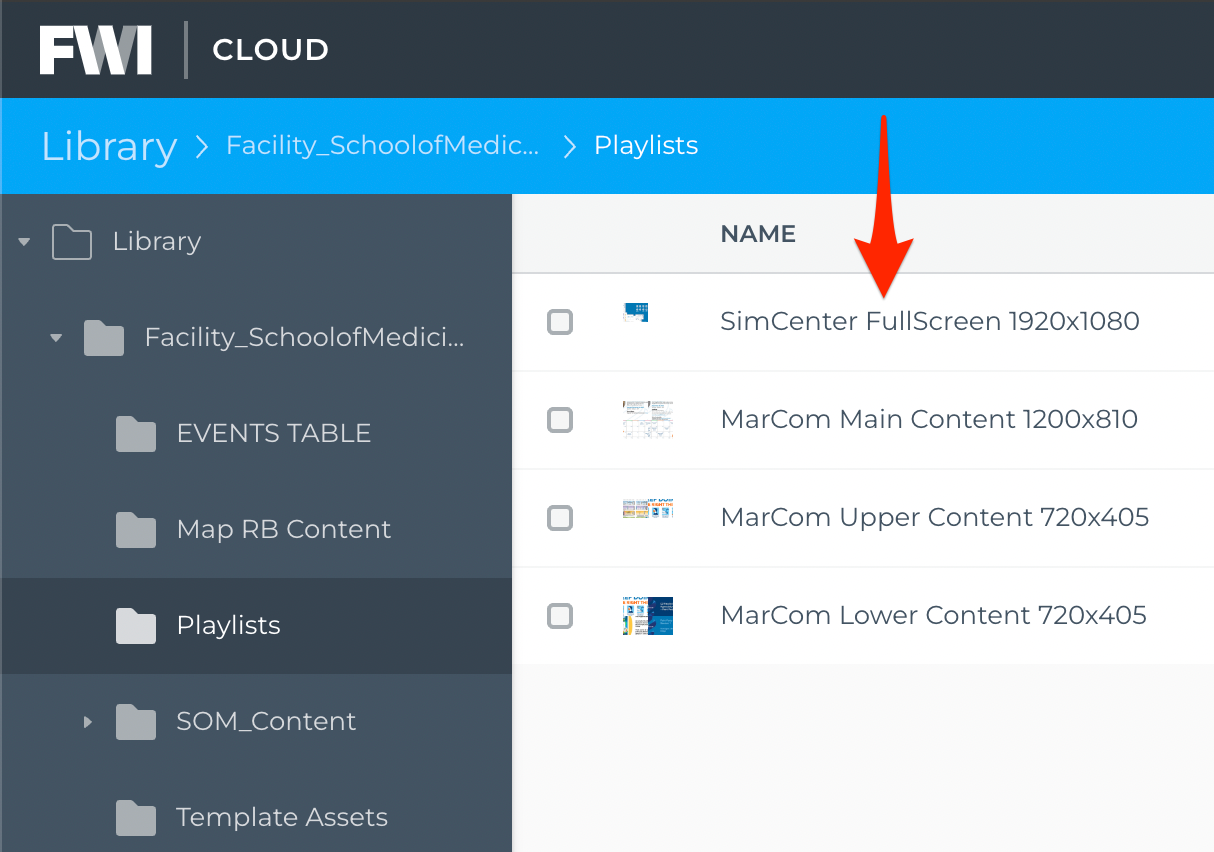Click the FWI Cloud logo
Image resolution: width=1214 pixels, height=852 pixels.
pyautogui.click(x=184, y=49)
